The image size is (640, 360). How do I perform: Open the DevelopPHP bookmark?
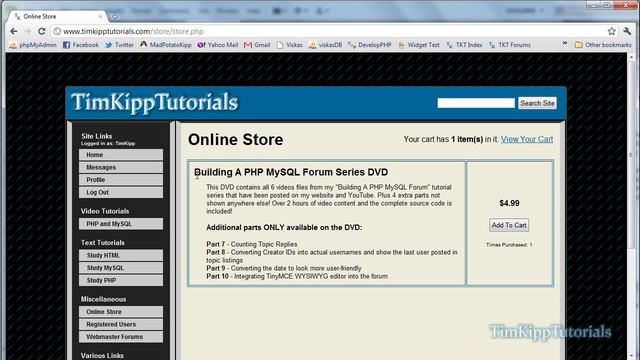369,45
